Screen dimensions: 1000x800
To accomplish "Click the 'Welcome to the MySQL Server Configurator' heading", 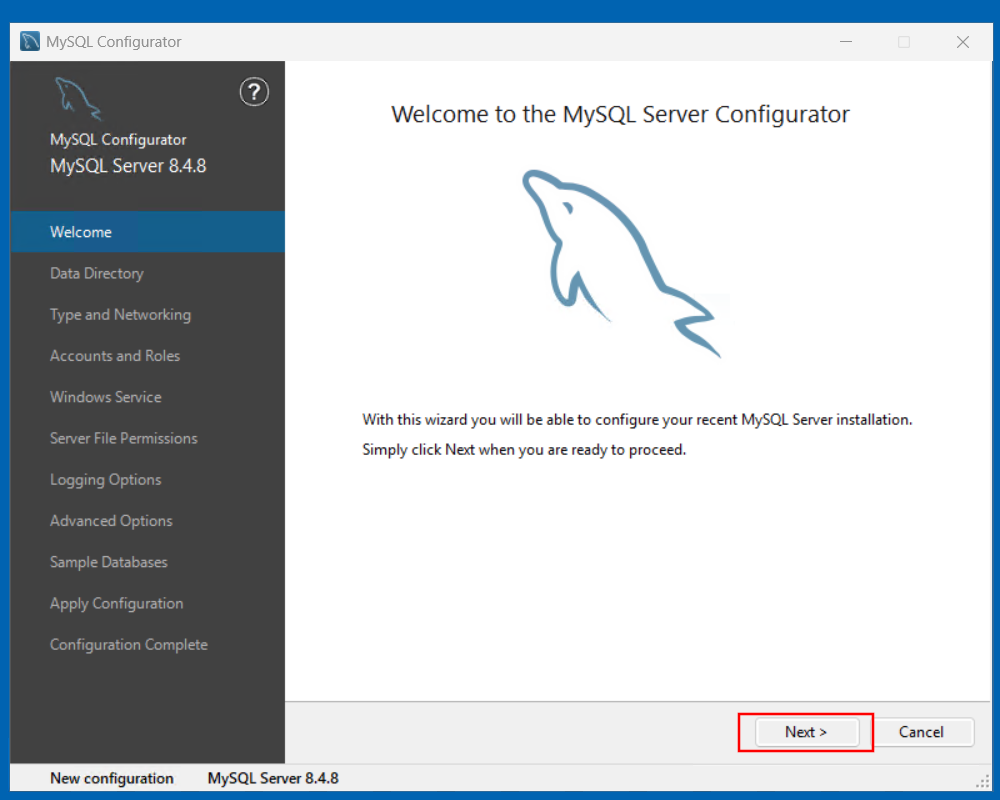I will (621, 114).
